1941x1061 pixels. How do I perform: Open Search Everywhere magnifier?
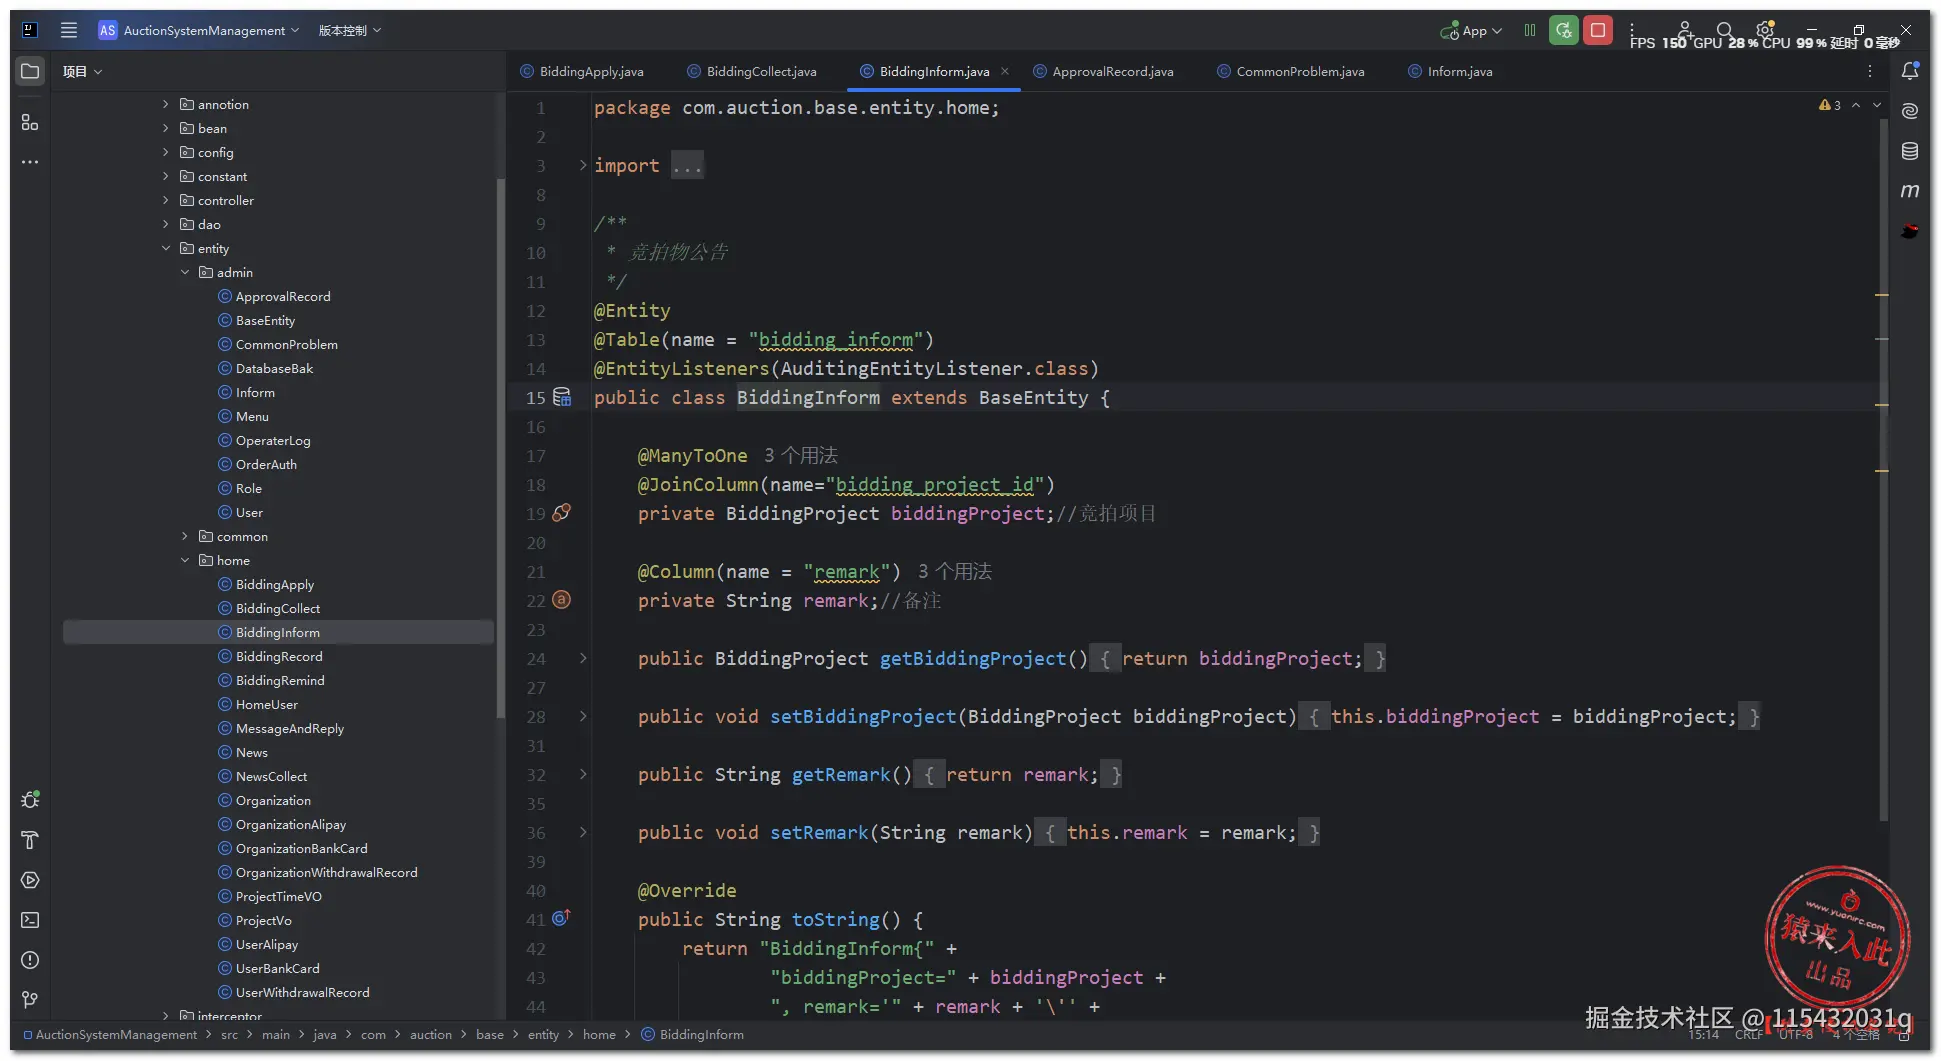click(1724, 30)
